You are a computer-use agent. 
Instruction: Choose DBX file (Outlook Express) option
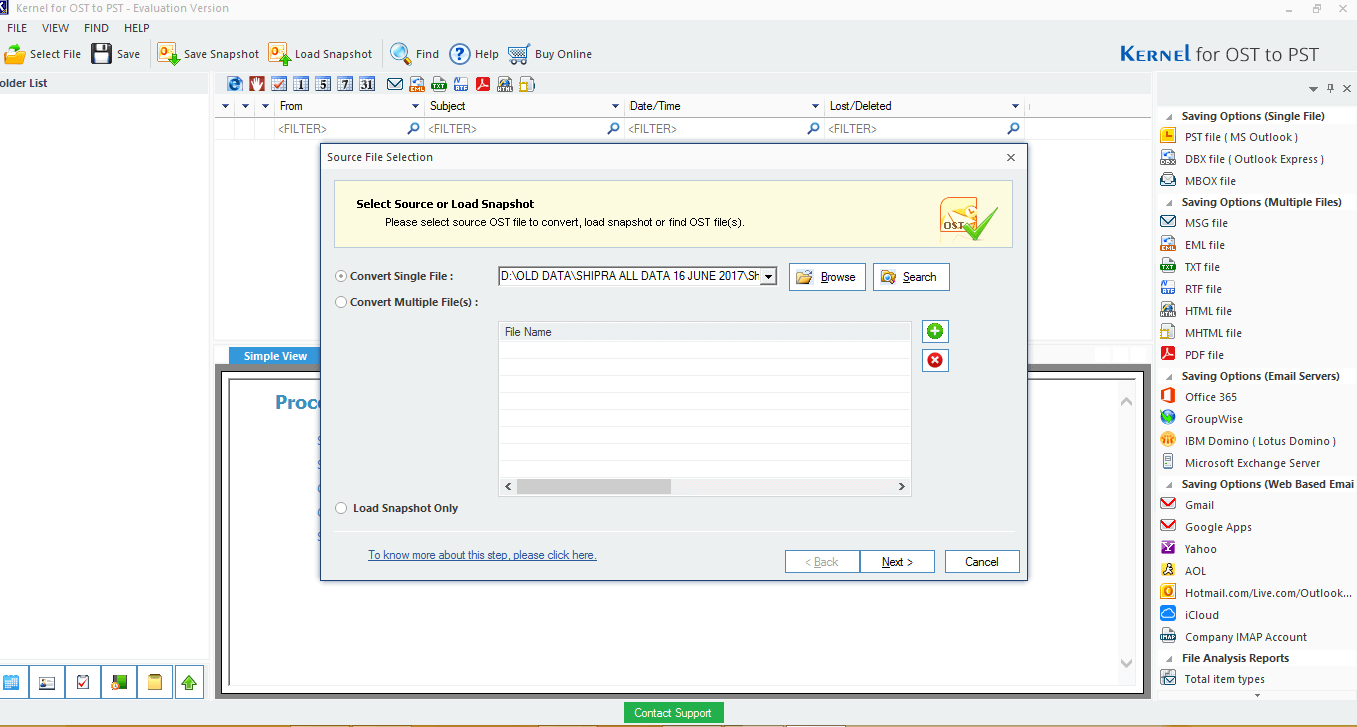(x=1254, y=159)
